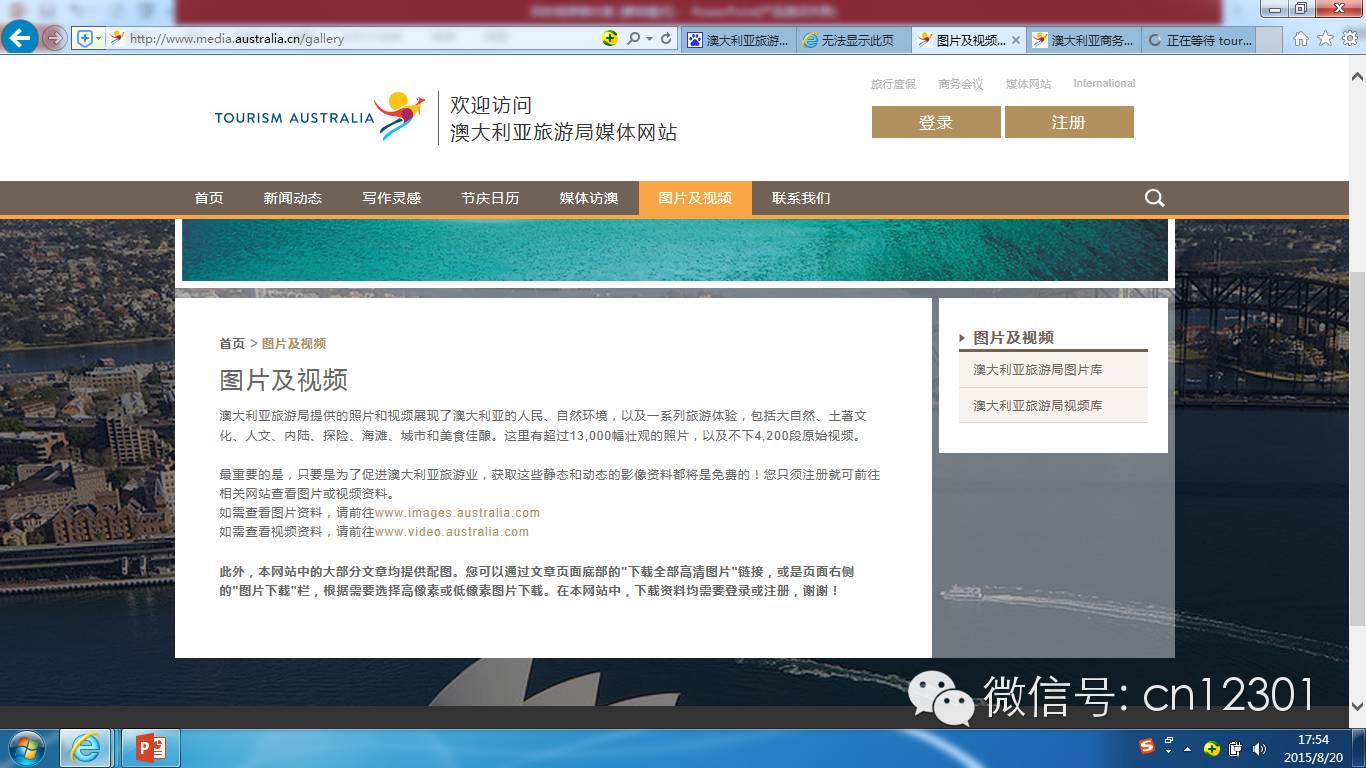Viewport: 1366px width, 768px height.
Task: Click the browser forward arrow button
Action: (55, 38)
